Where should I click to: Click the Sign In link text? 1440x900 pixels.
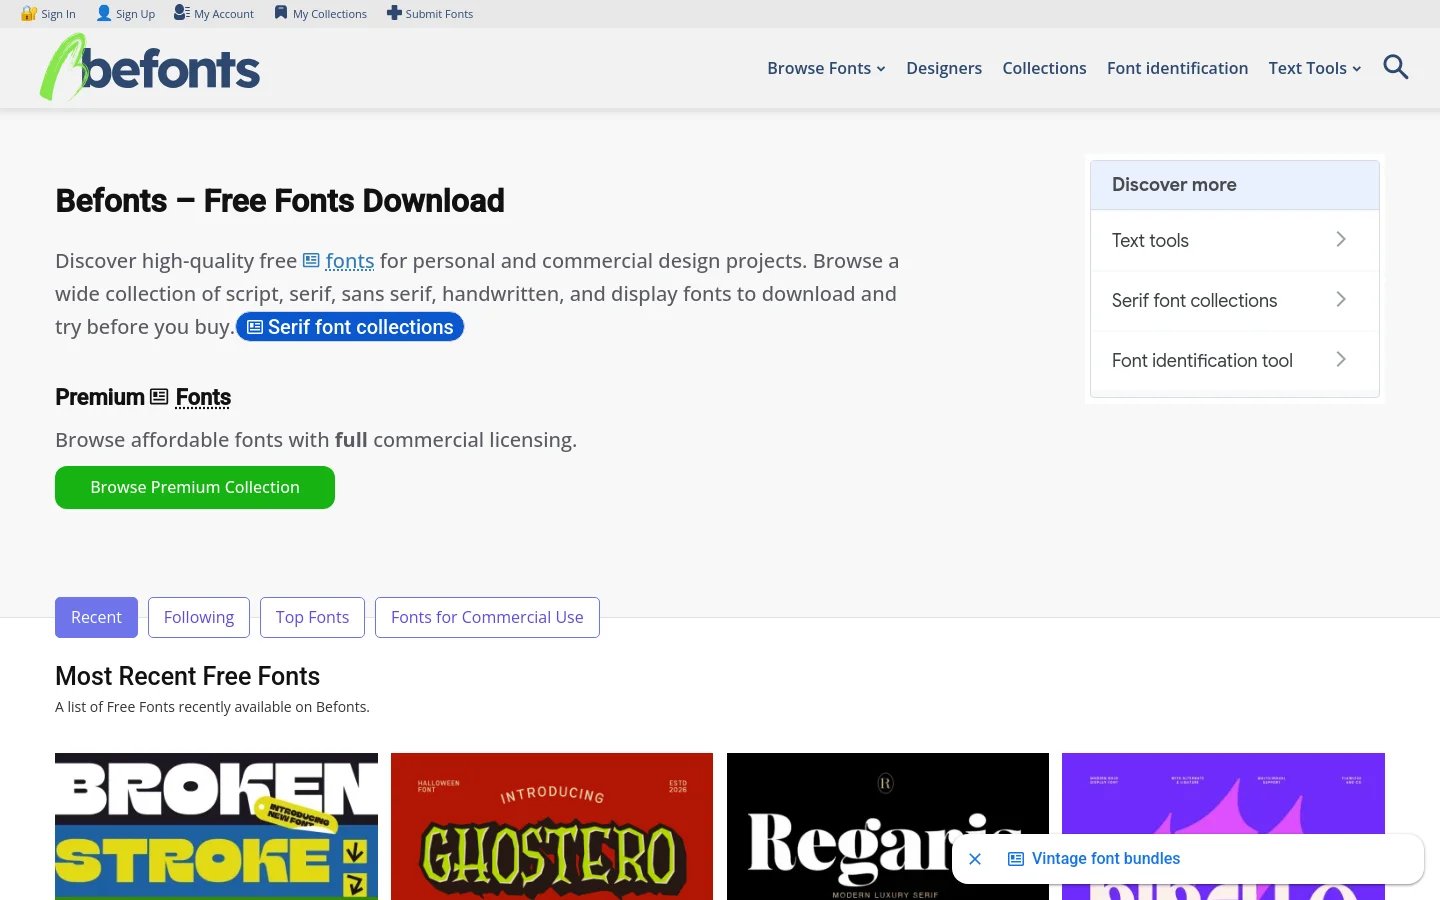(58, 14)
